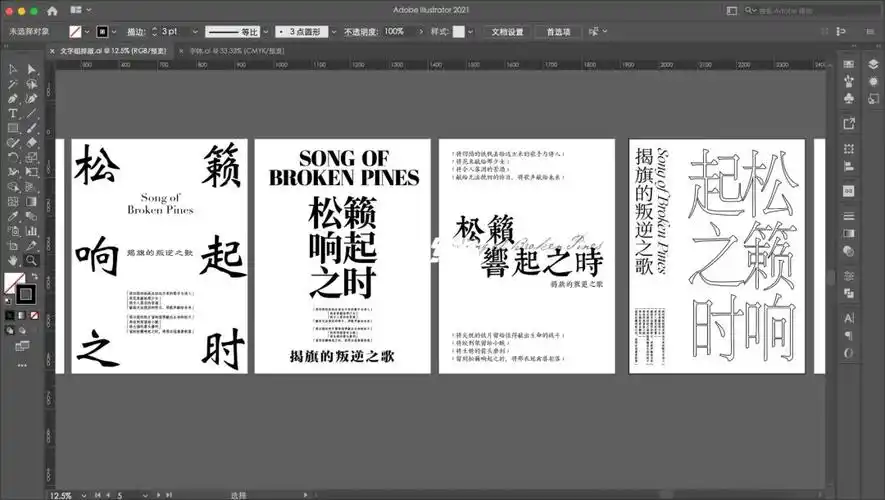Click the toolbox stroke color swatch

25,294
